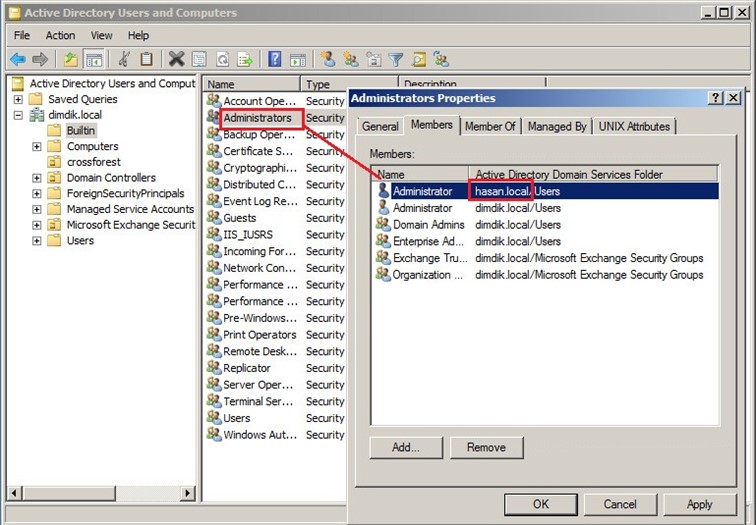Expand the Users tree node
The height and width of the screenshot is (525, 756).
click(x=37, y=241)
